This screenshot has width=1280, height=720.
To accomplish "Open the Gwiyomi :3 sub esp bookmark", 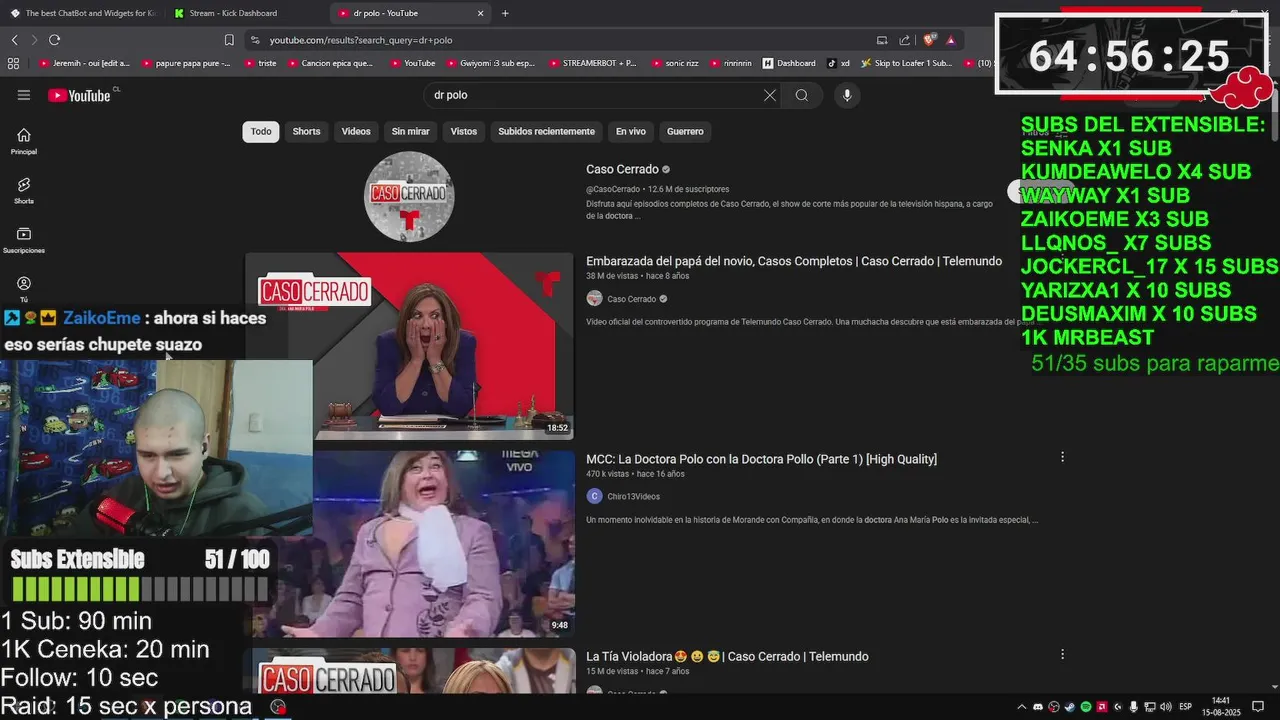I will pyautogui.click(x=490, y=63).
